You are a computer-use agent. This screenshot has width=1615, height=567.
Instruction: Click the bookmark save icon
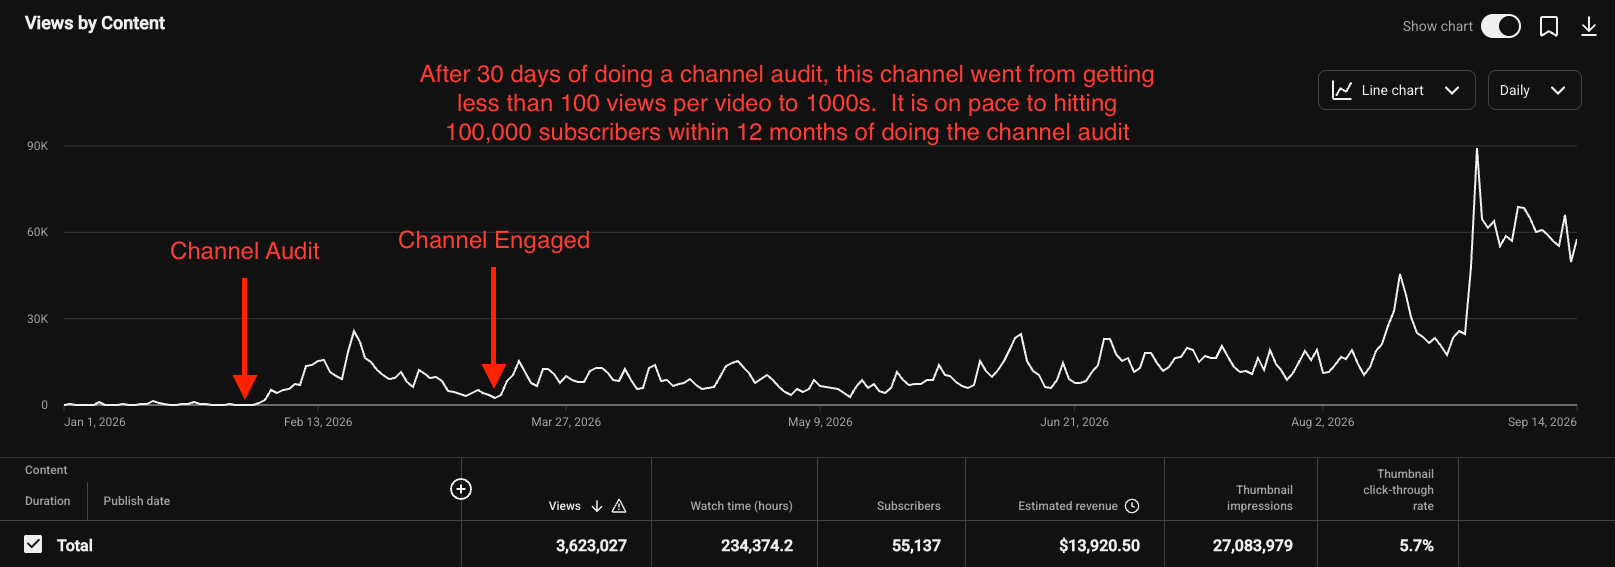tap(1549, 26)
